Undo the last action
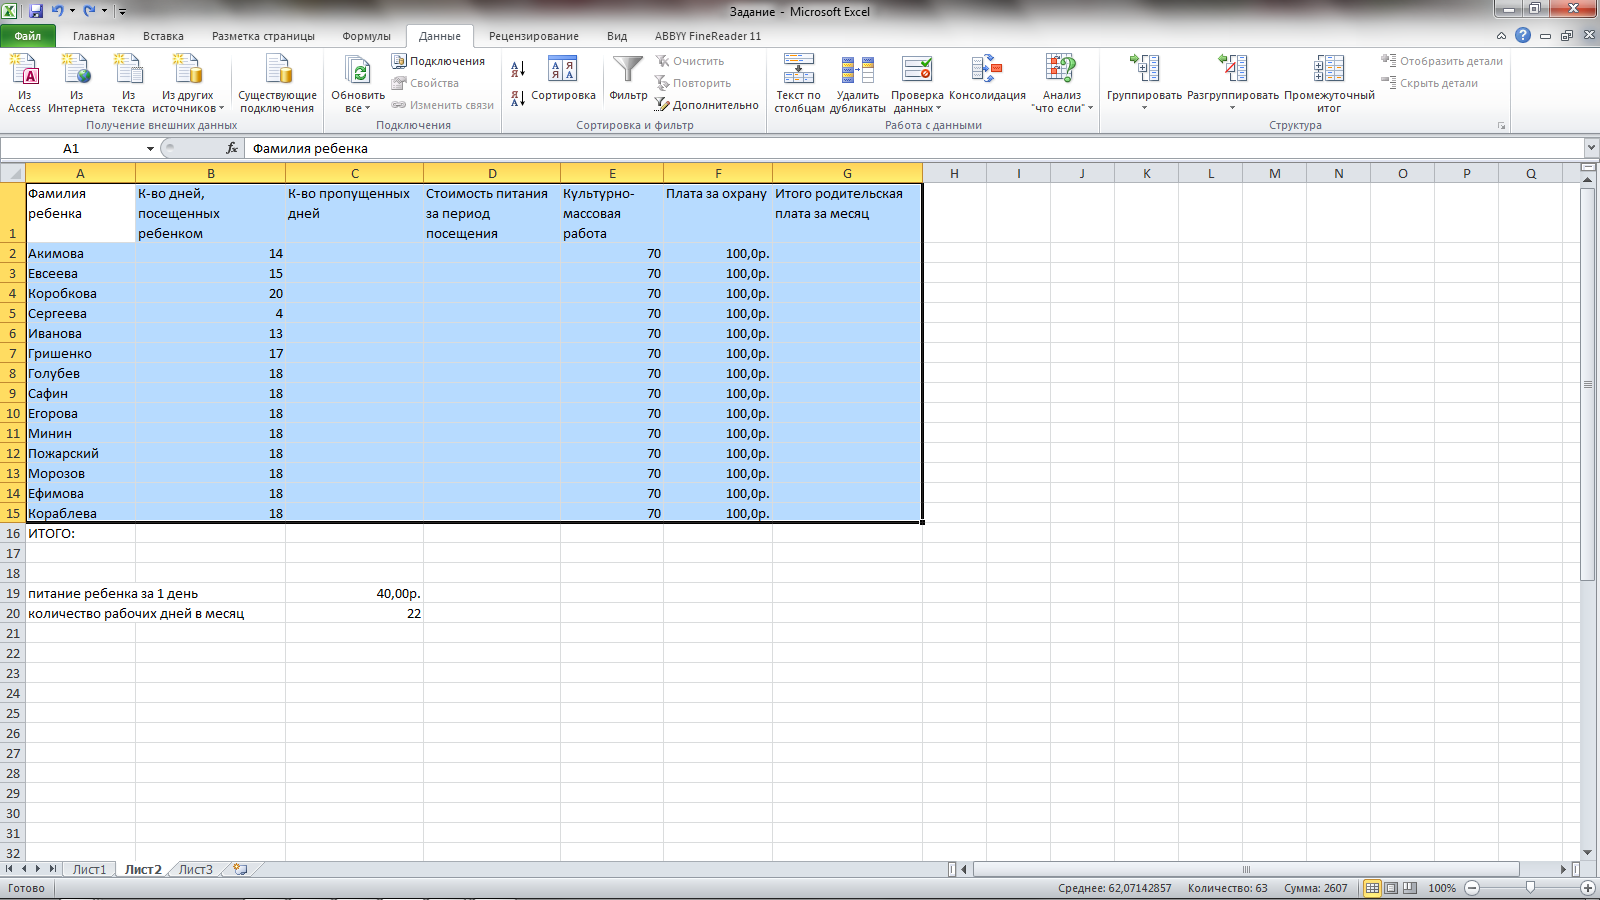This screenshot has height=900, width=1600. tap(58, 11)
